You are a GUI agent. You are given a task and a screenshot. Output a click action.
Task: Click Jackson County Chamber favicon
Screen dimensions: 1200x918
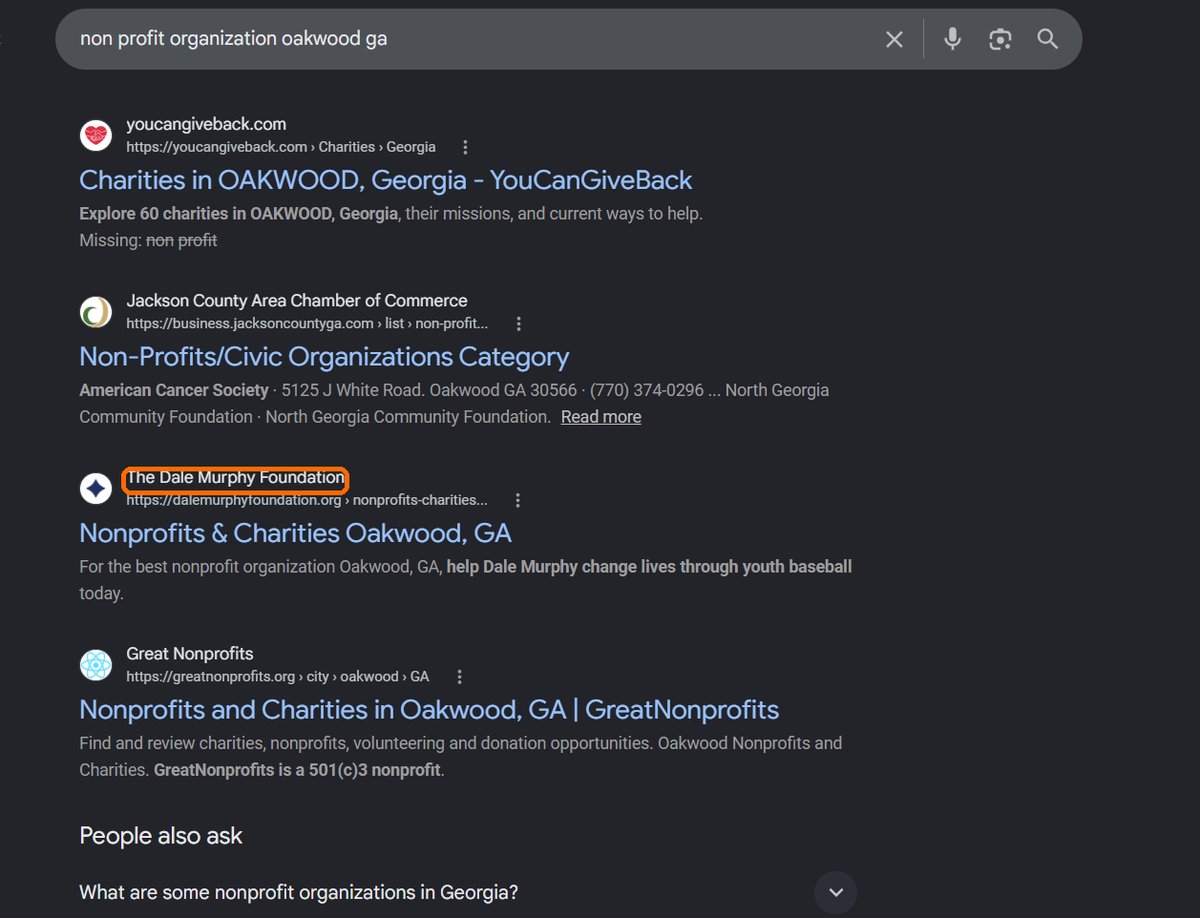(96, 312)
